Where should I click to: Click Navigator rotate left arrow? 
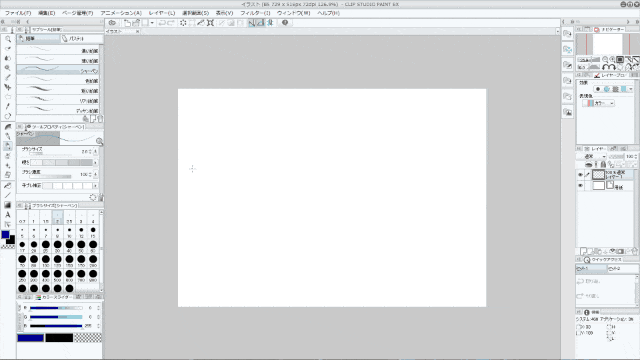tap(605, 67)
